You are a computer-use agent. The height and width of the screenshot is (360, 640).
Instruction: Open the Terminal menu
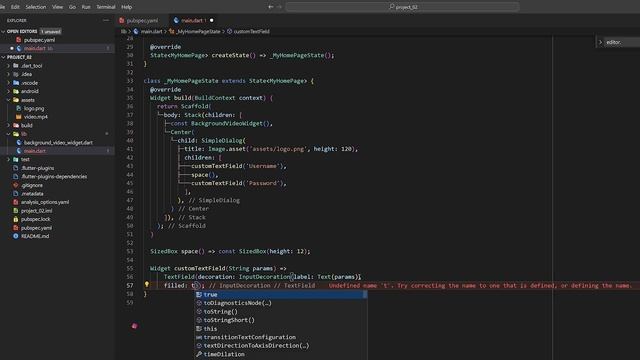pyautogui.click(x=106, y=7)
